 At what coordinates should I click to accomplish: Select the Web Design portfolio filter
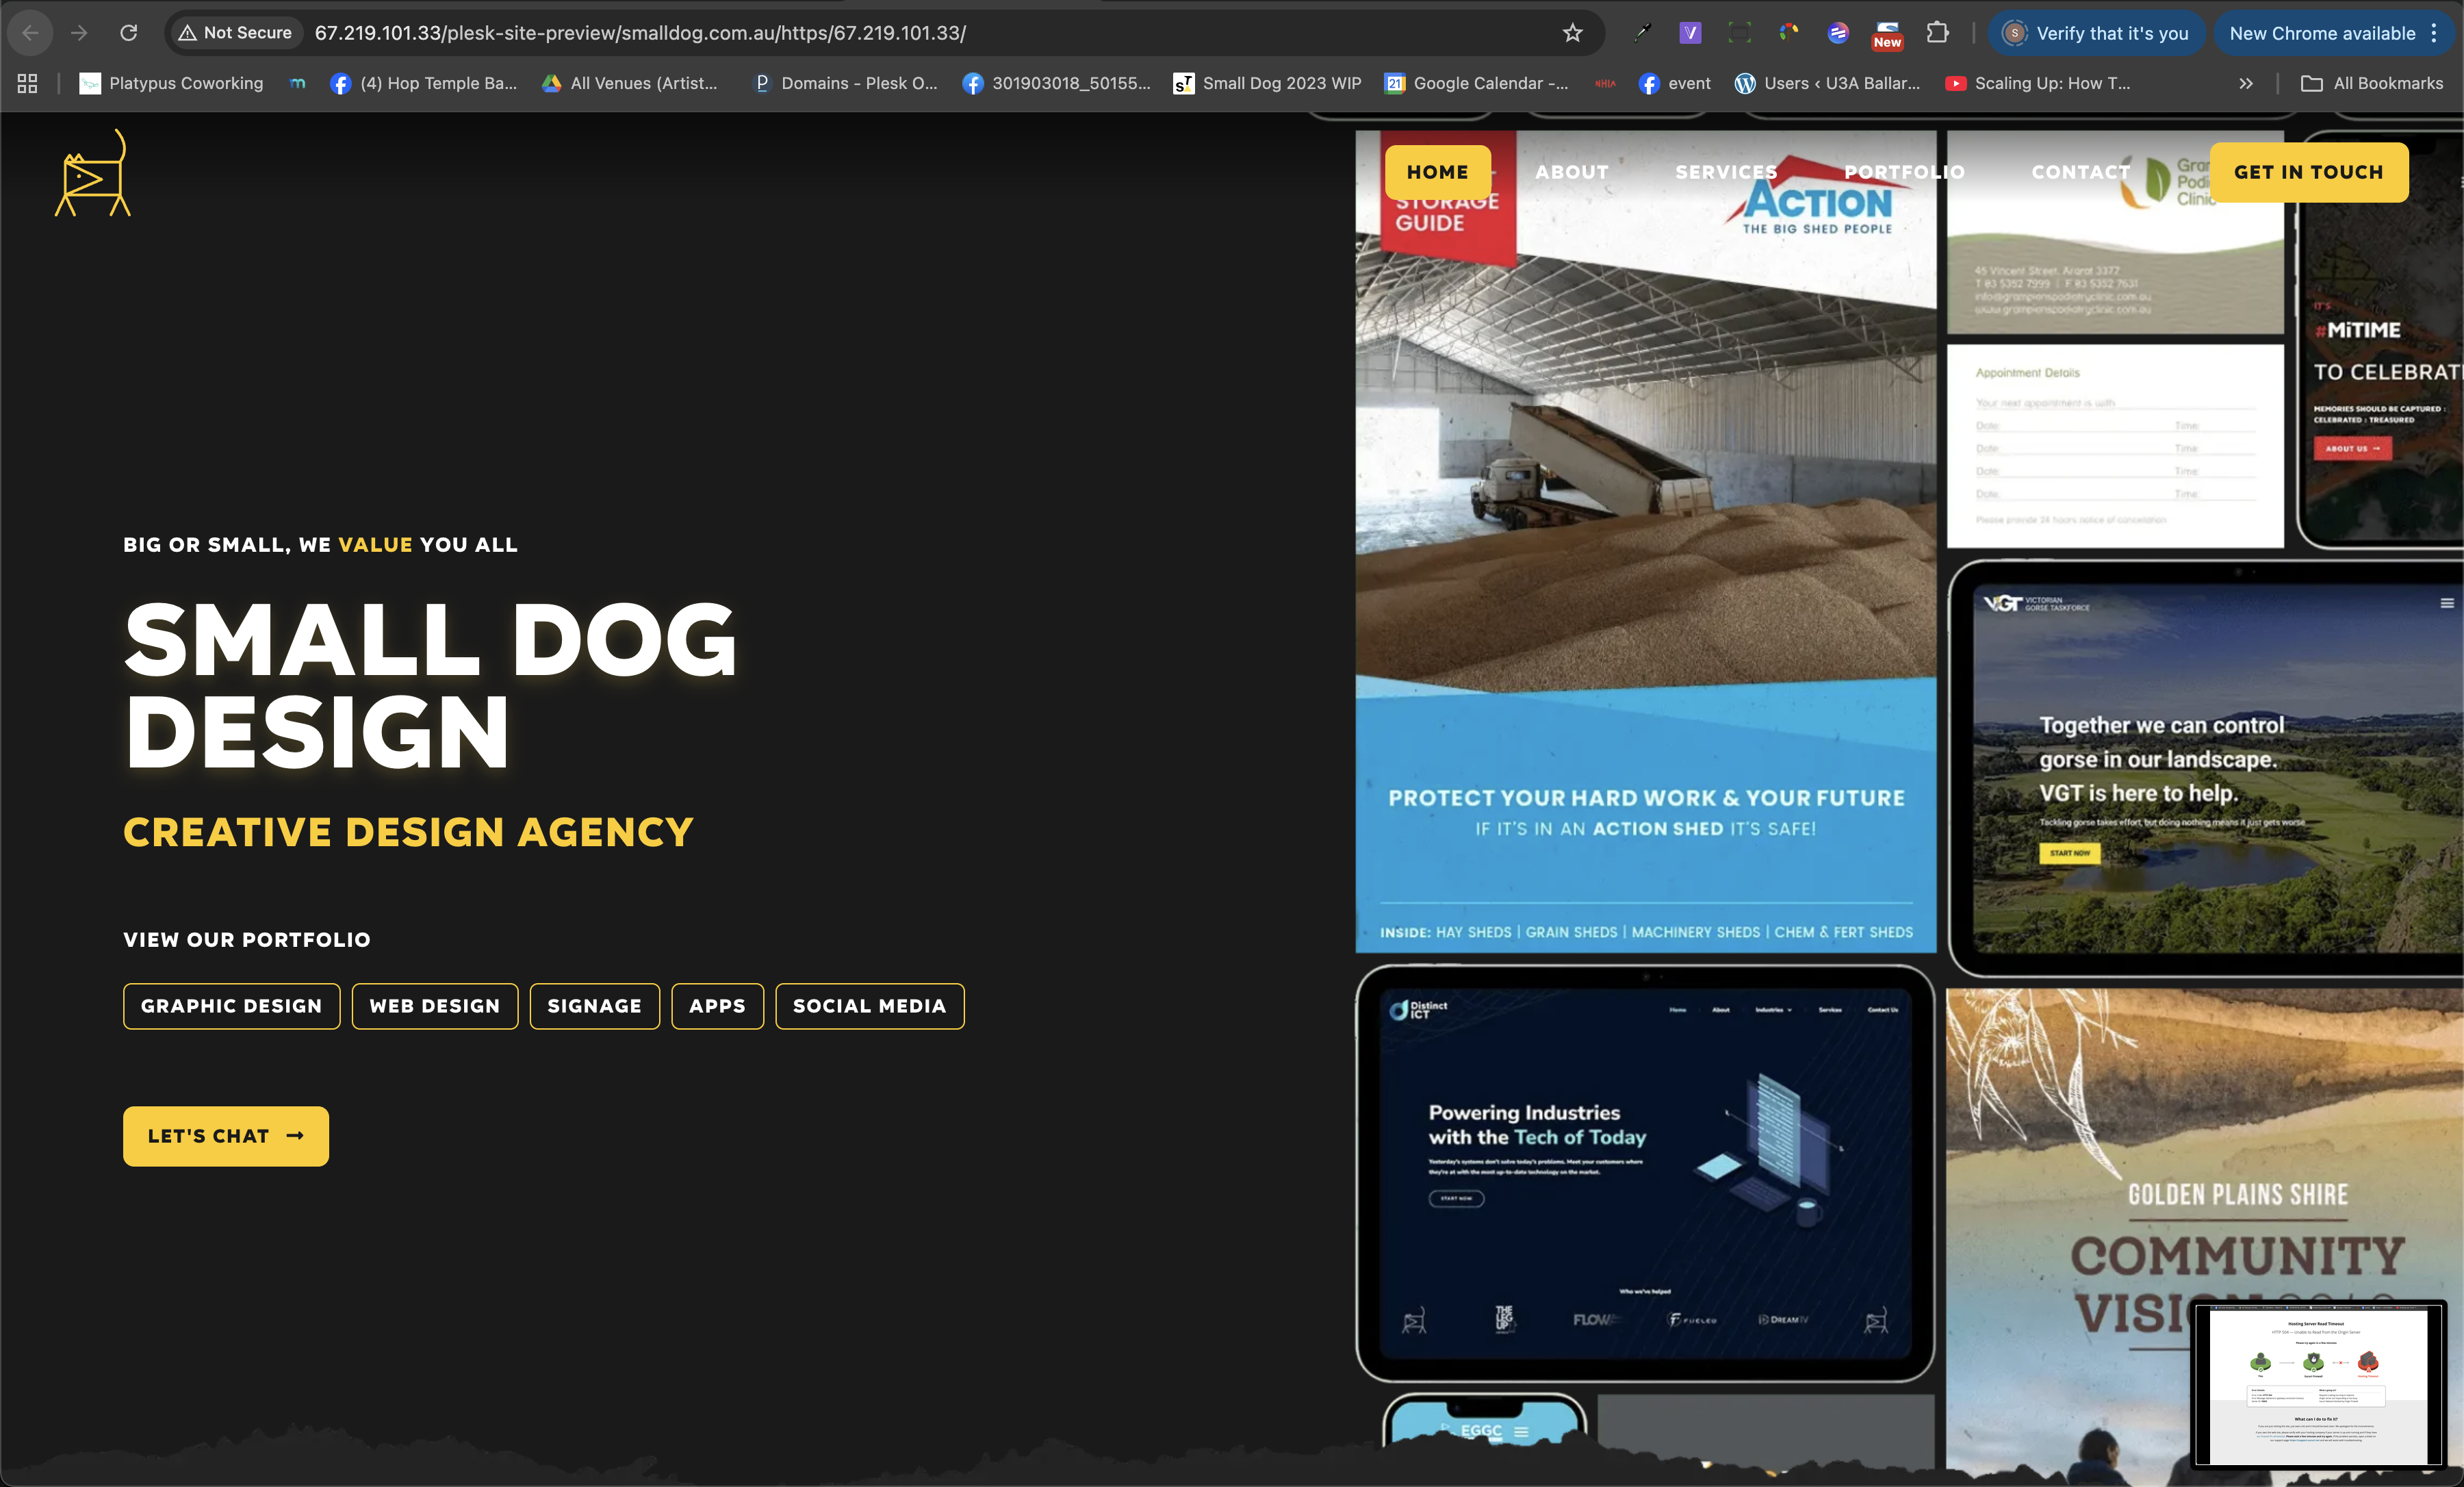click(x=434, y=1006)
